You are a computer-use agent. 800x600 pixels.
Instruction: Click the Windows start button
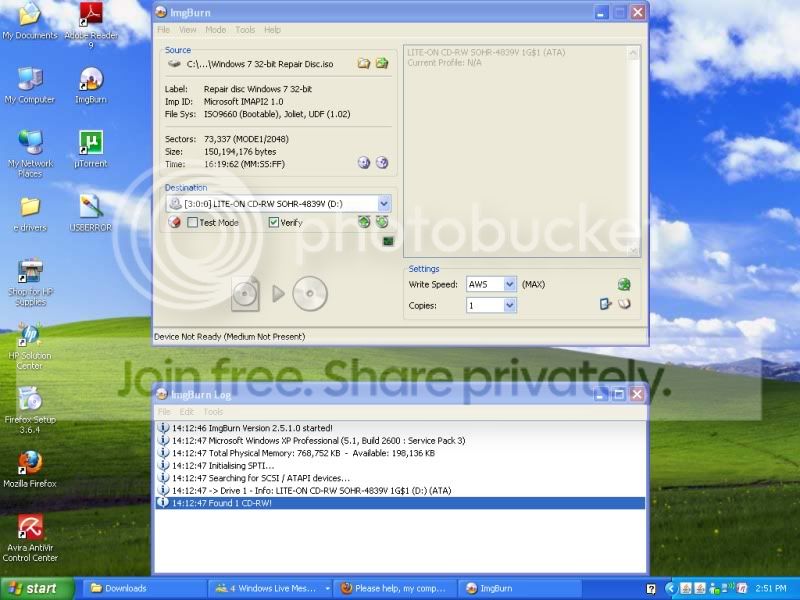pos(37,588)
